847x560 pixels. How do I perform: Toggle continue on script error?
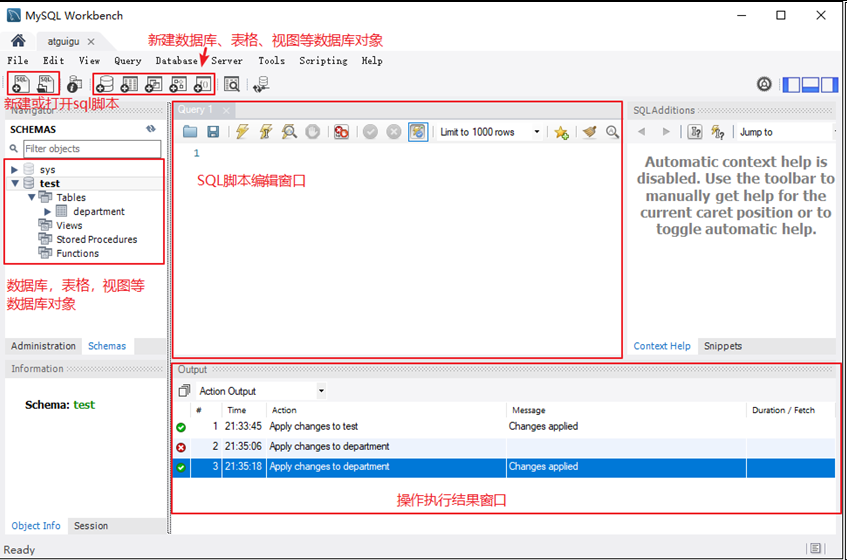pyautogui.click(x=341, y=131)
